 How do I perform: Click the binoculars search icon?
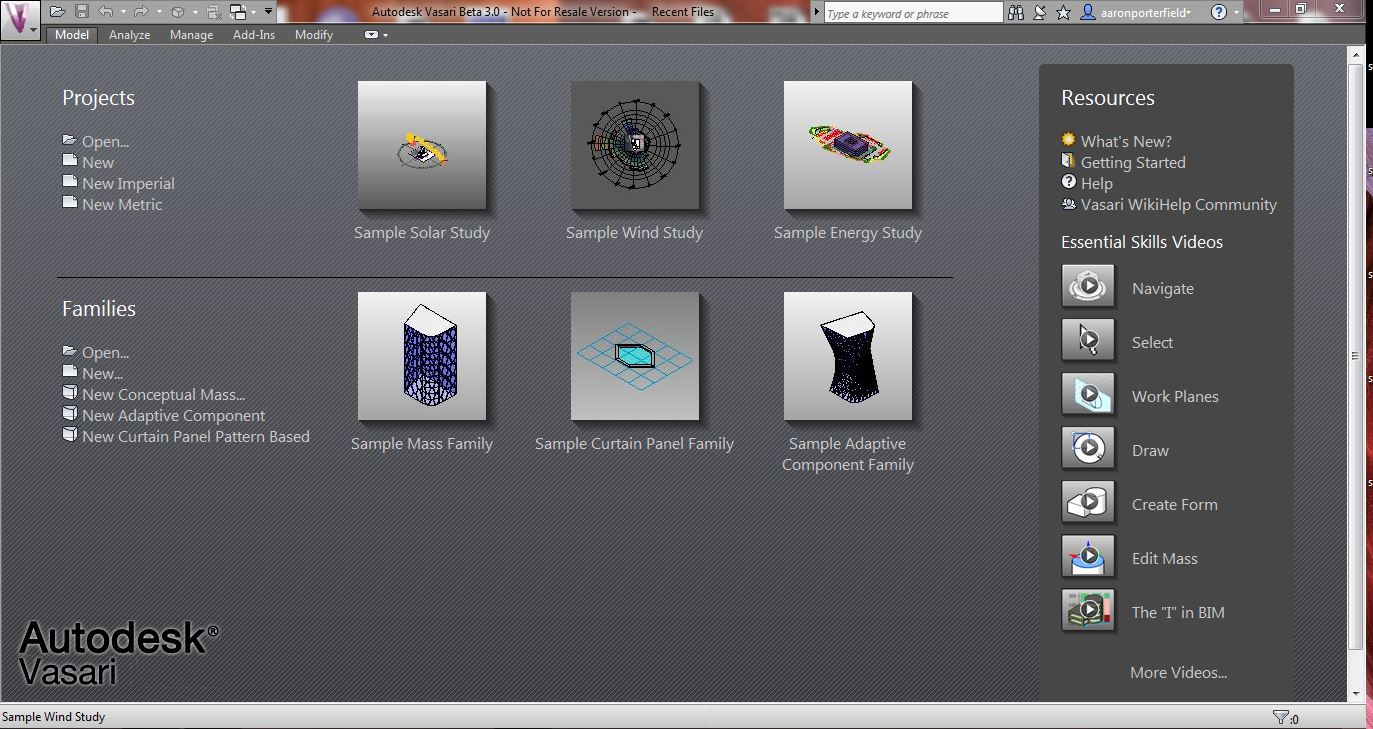1016,13
